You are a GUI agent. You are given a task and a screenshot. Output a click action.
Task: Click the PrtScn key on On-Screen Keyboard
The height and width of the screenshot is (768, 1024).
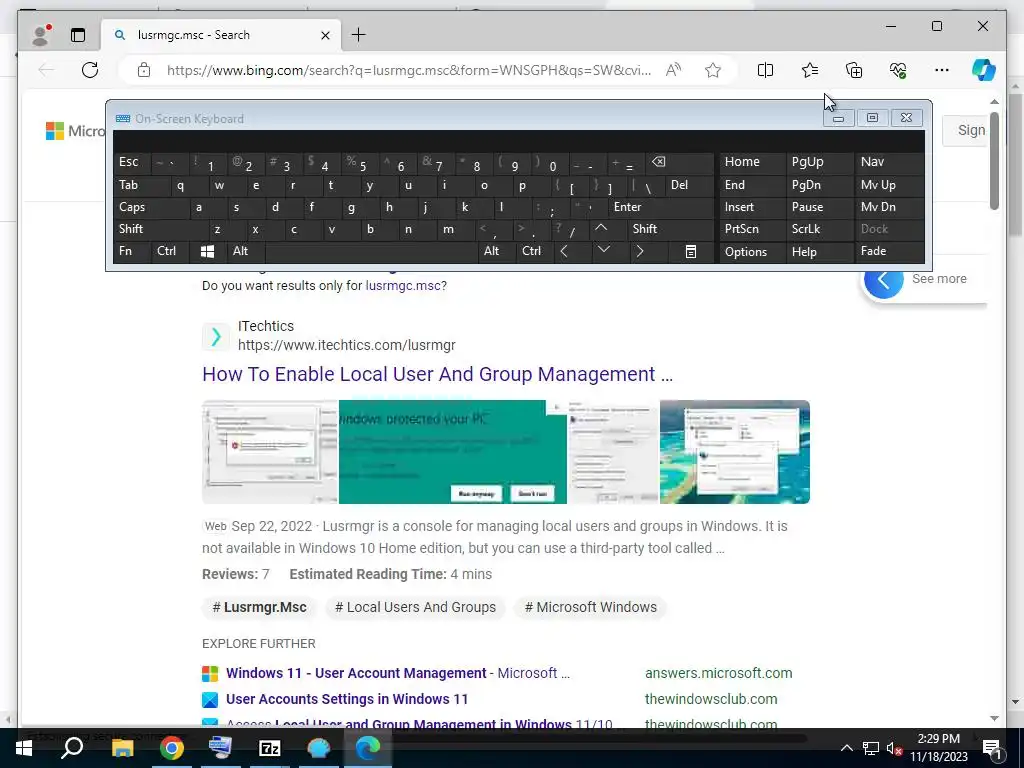click(752, 229)
